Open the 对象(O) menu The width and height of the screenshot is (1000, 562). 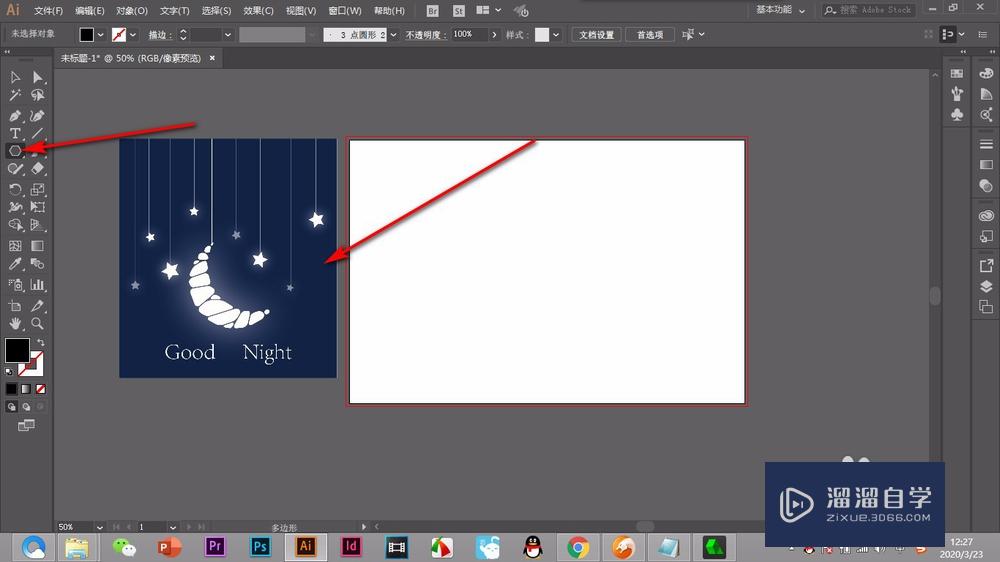(x=132, y=11)
